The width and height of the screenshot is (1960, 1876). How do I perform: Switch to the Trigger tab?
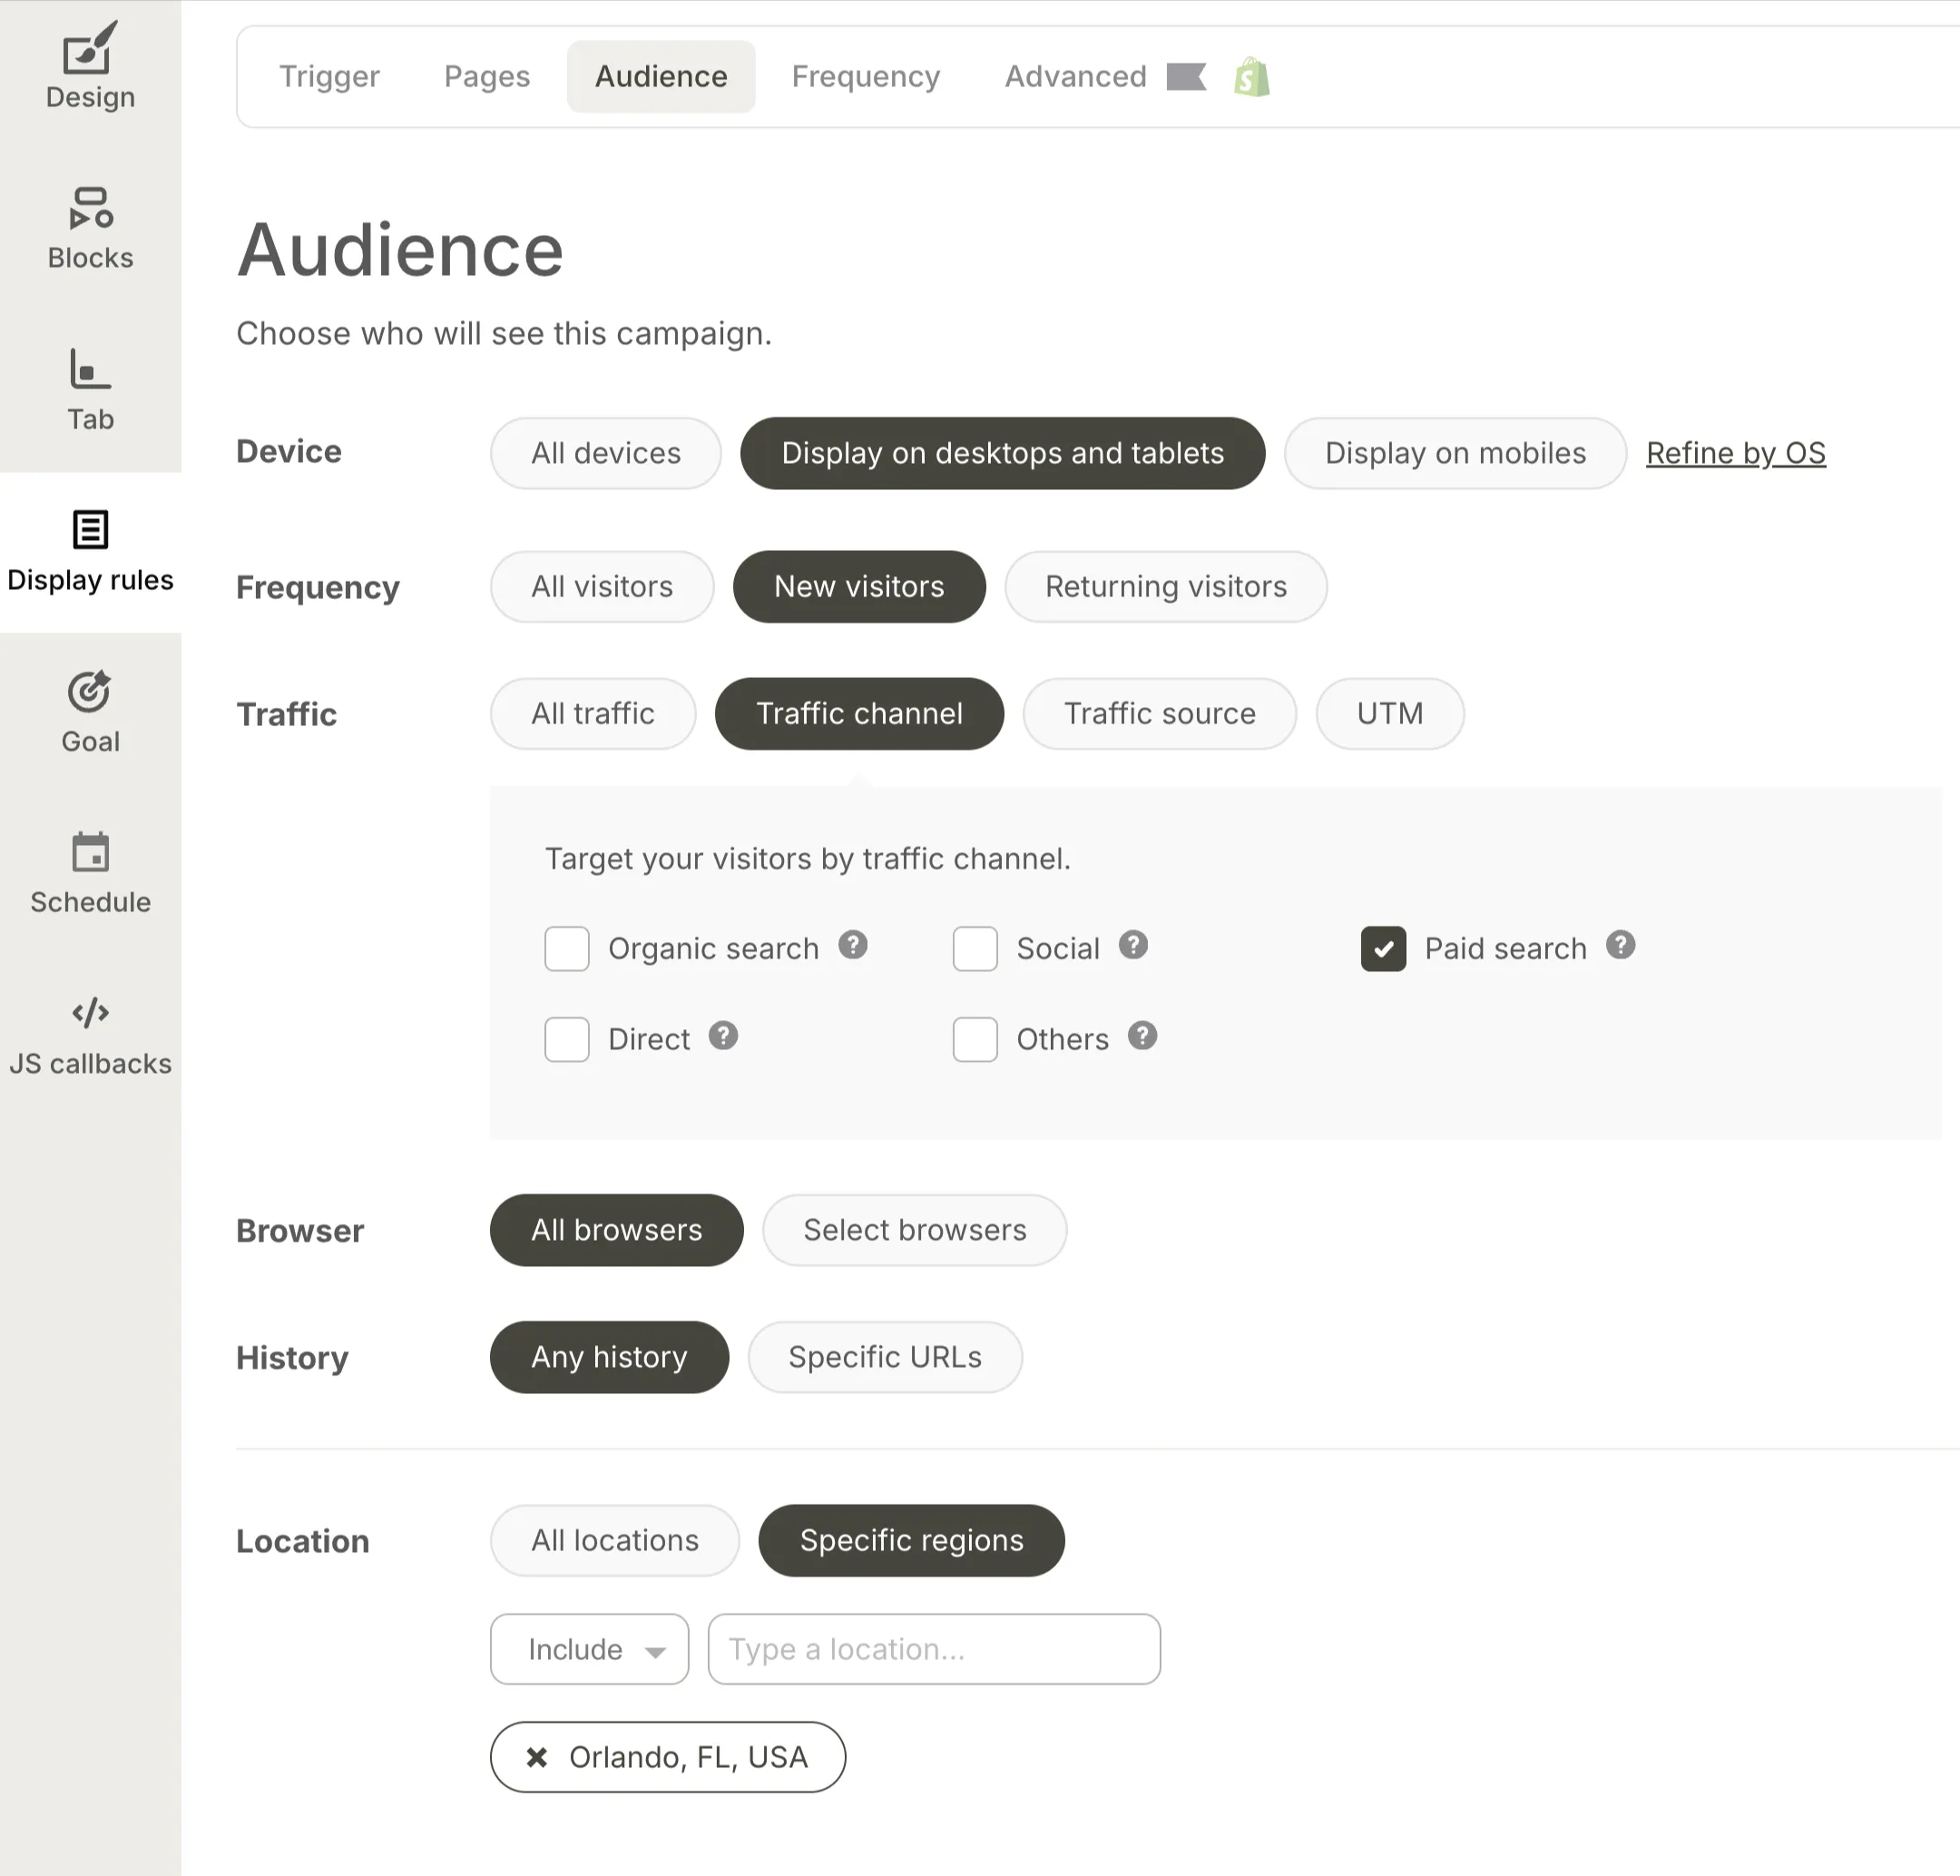coord(329,77)
